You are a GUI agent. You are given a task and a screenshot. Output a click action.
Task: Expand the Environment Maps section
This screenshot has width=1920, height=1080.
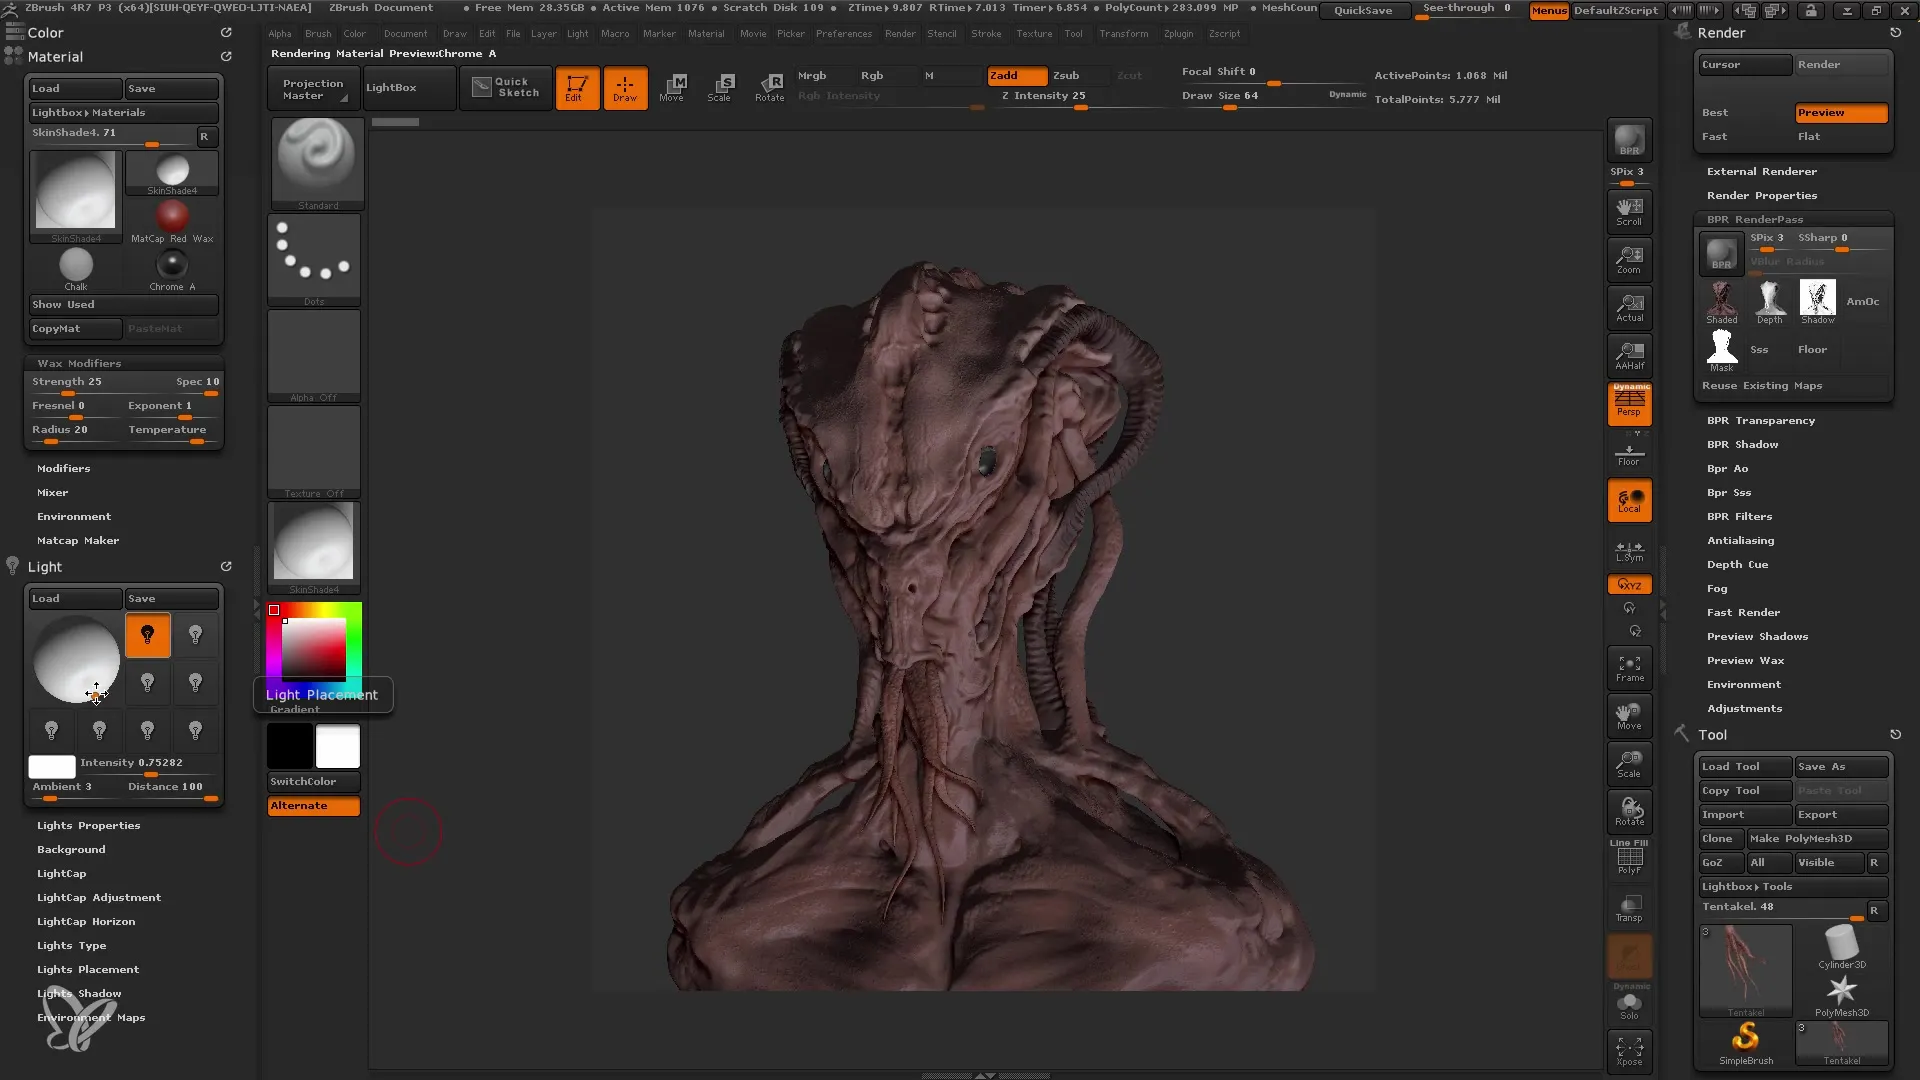(91, 1017)
